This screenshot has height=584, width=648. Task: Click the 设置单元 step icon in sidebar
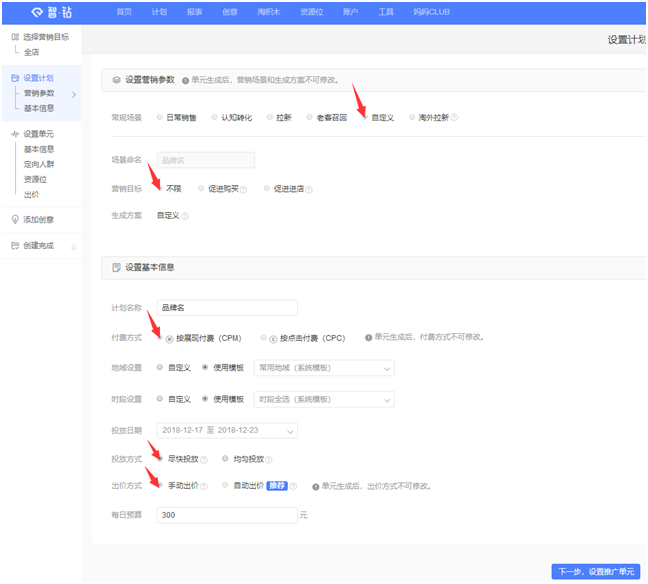coord(14,134)
